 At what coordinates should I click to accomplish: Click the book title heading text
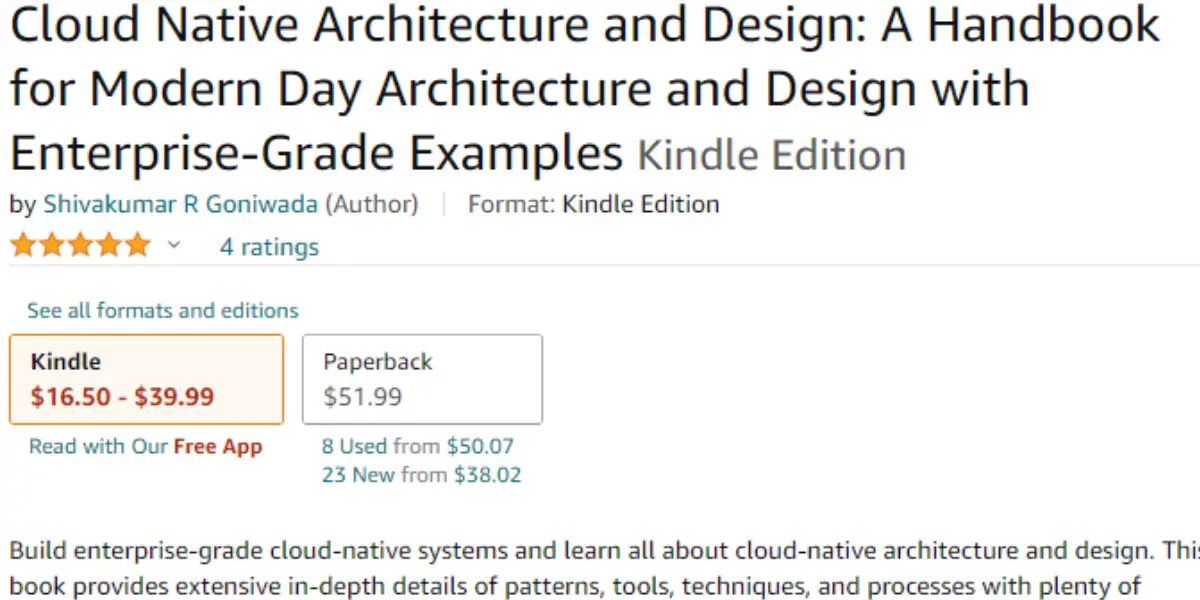tap(585, 88)
